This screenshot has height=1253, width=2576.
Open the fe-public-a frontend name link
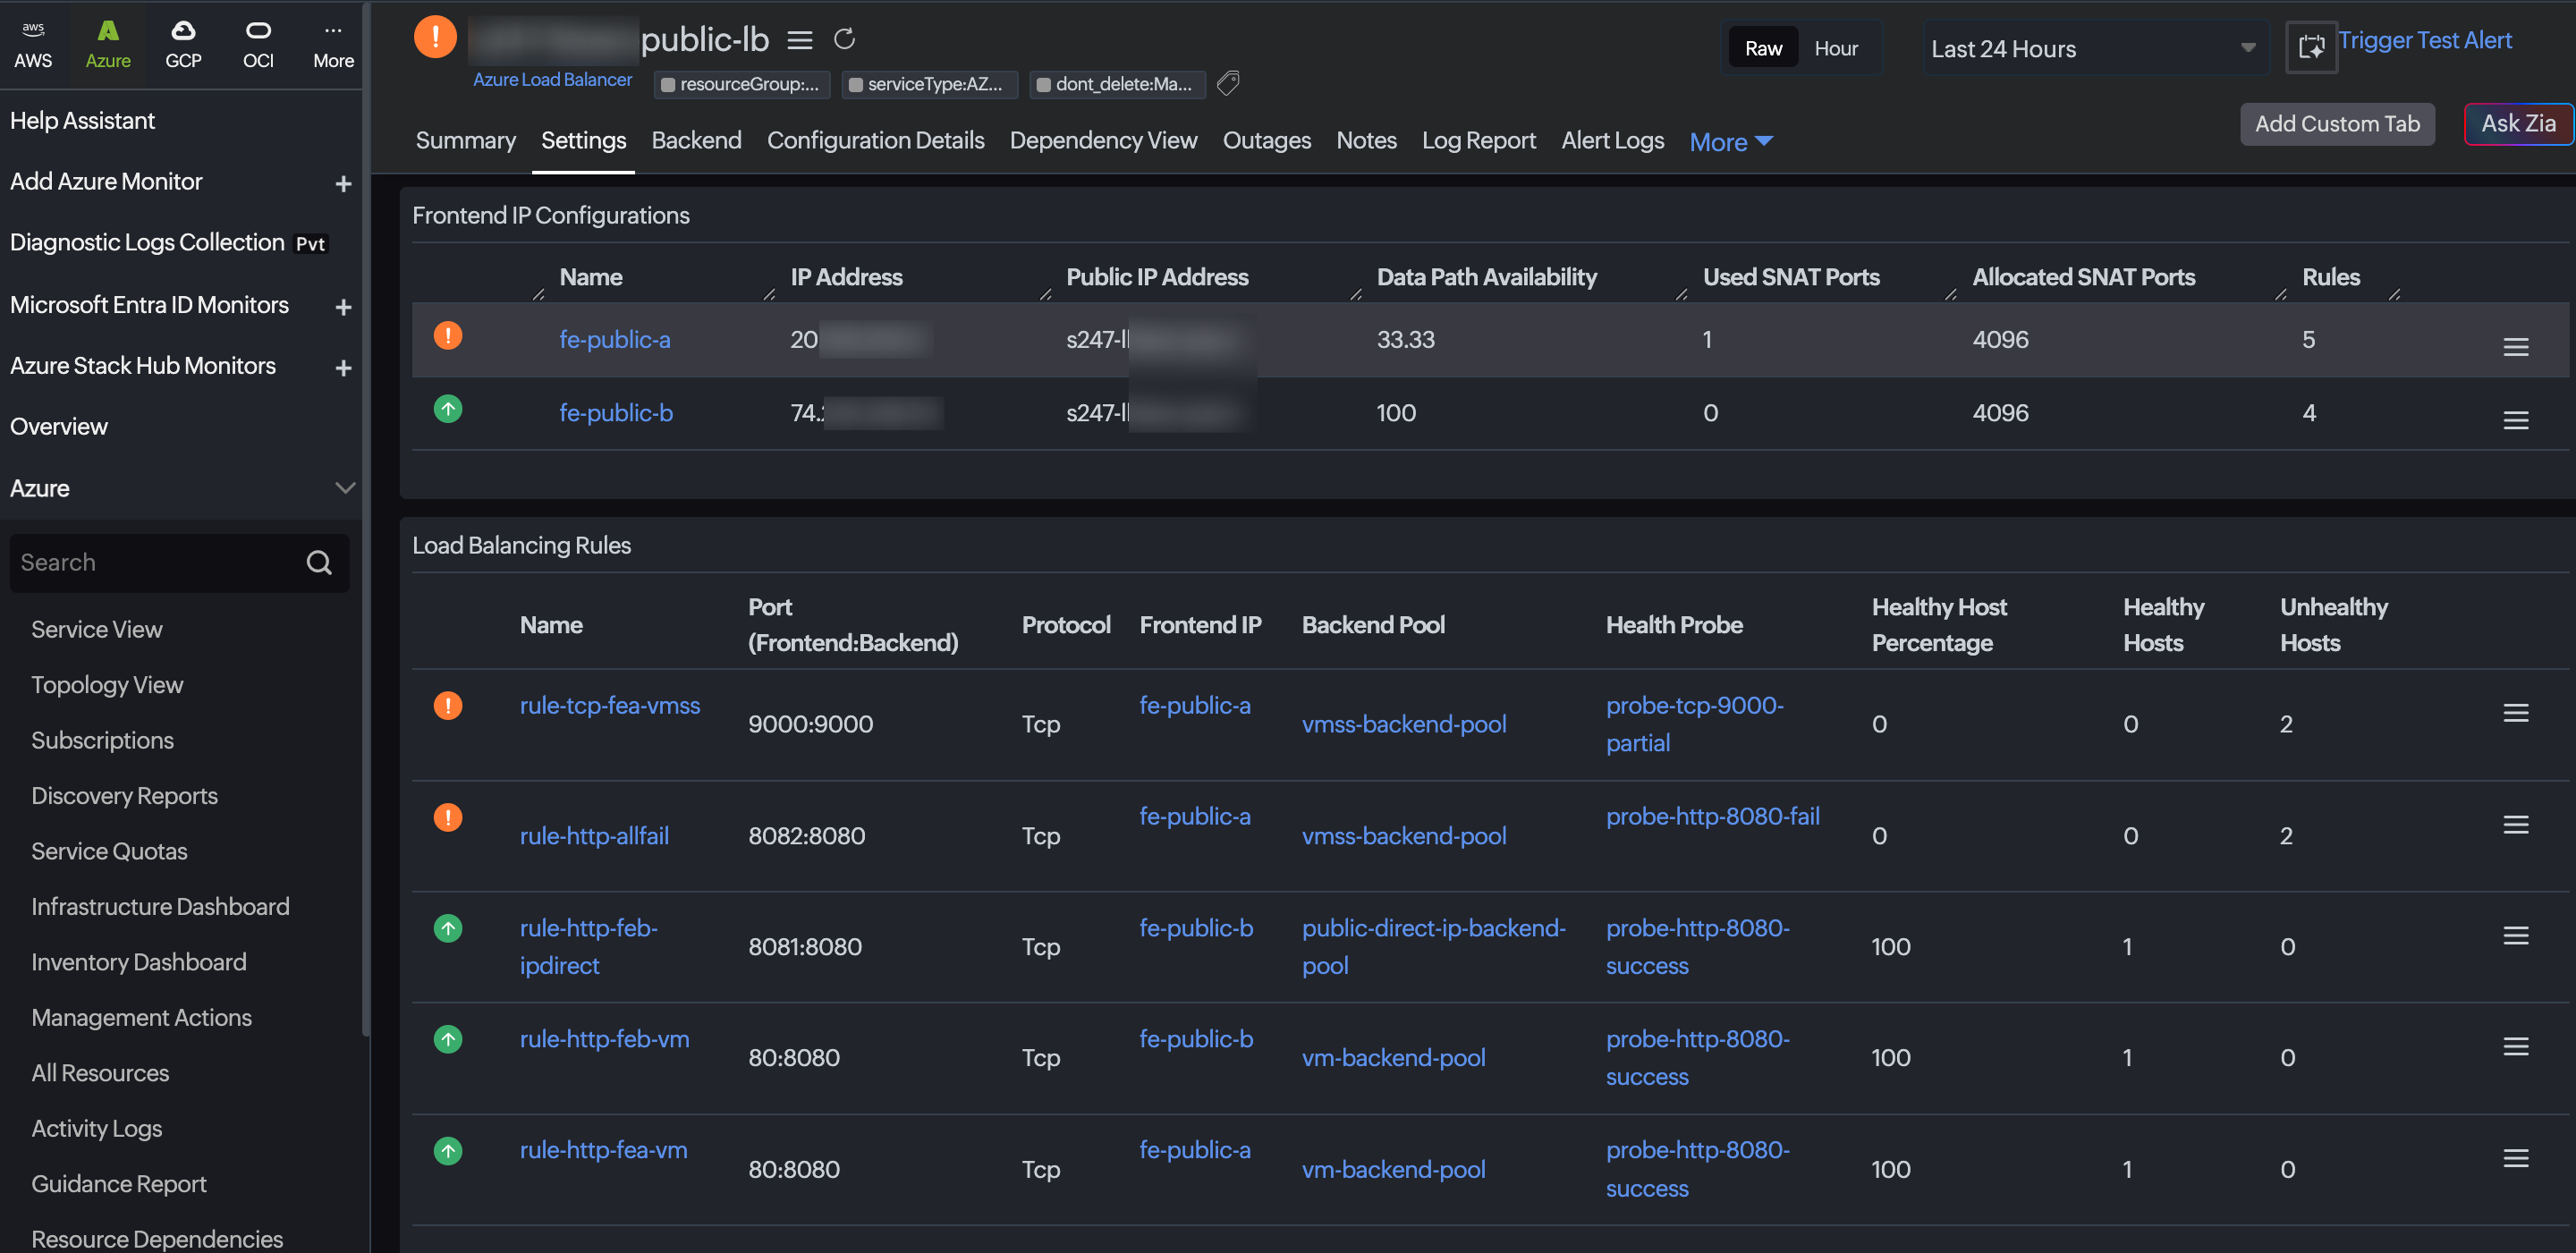click(614, 339)
